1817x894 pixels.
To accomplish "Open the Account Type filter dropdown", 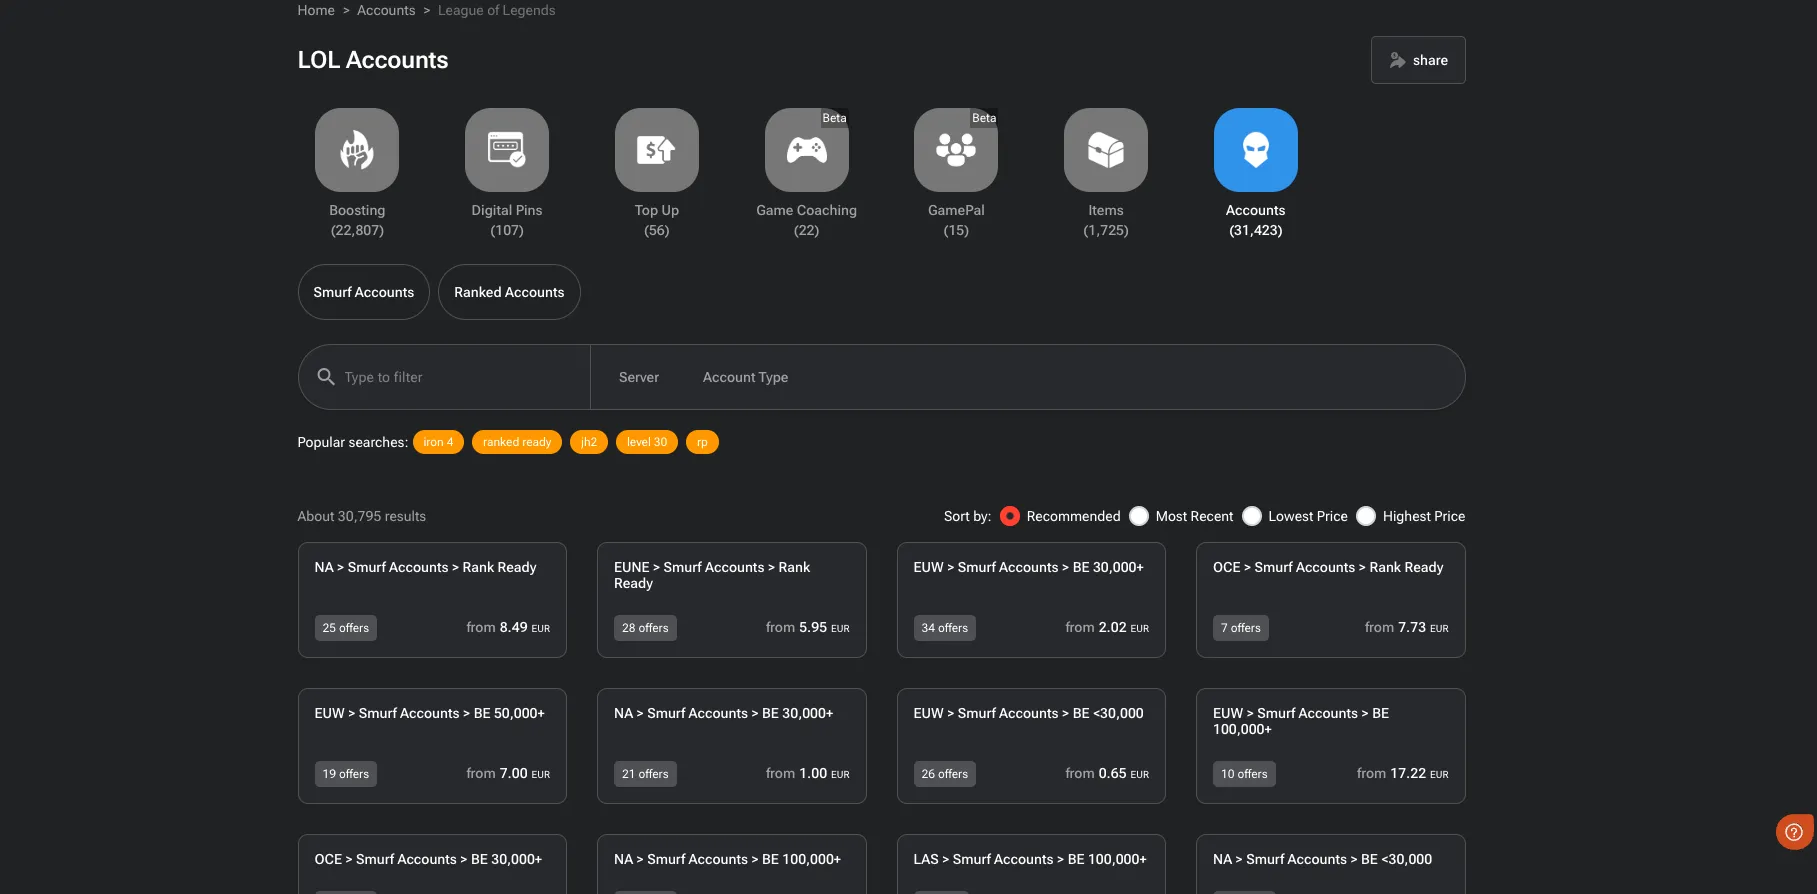I will coord(745,377).
